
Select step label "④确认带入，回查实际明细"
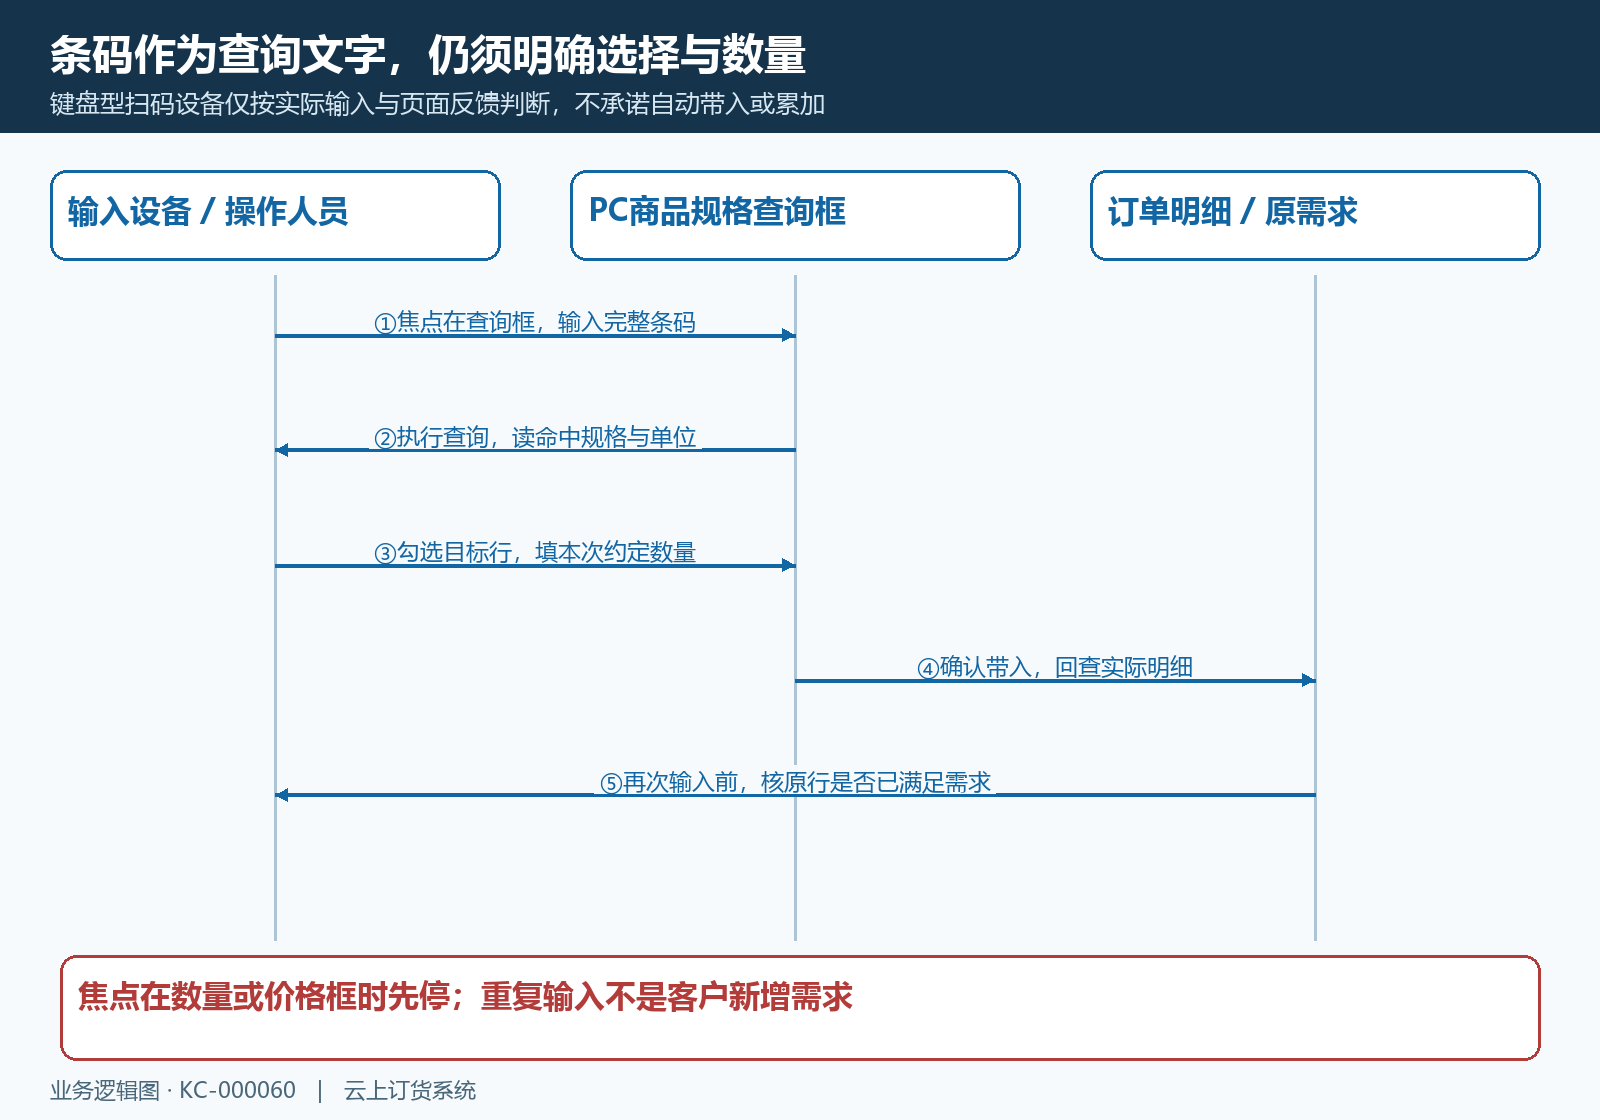(x=1055, y=667)
